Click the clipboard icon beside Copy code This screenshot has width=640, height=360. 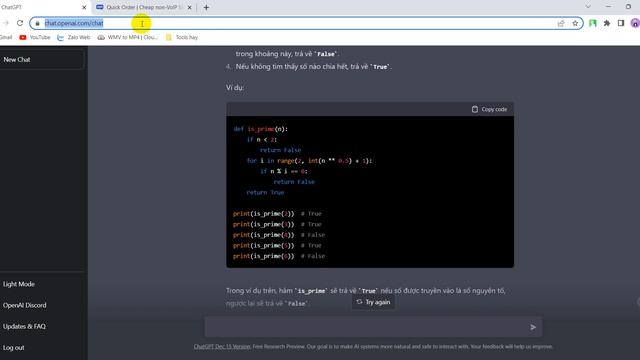tap(475, 109)
